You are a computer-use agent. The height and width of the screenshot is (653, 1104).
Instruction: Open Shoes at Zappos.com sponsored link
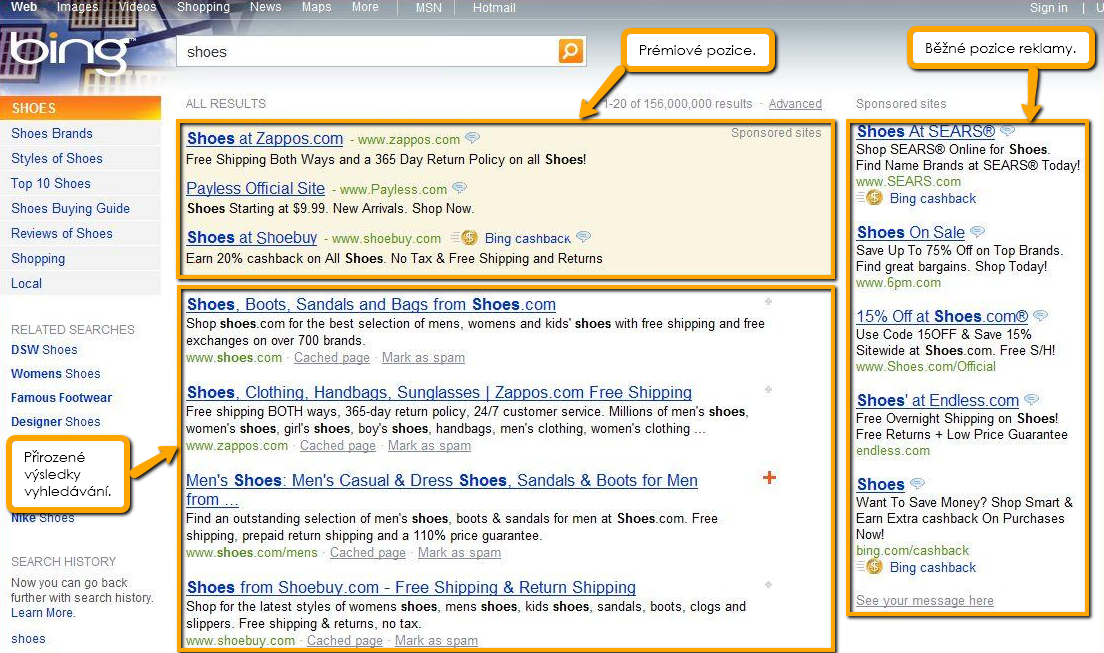coord(265,139)
